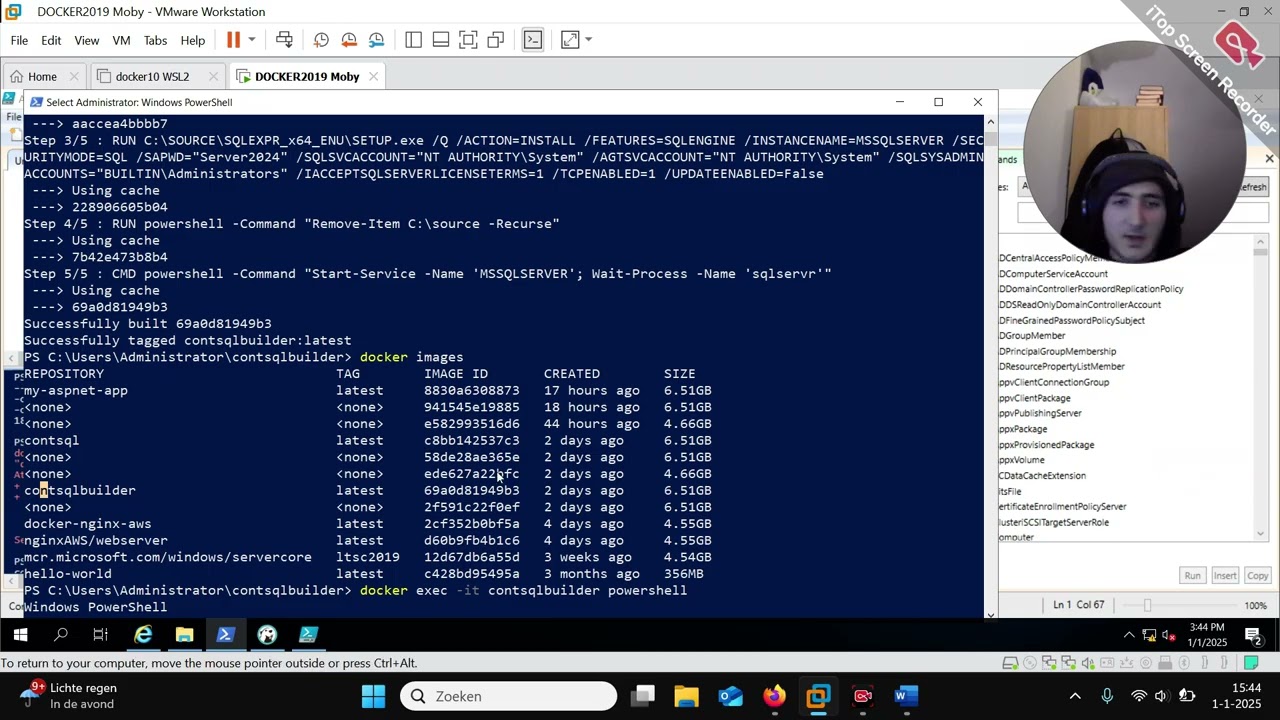Click the stretch guest display icon
This screenshot has width=1280, height=720.
(x=570, y=40)
